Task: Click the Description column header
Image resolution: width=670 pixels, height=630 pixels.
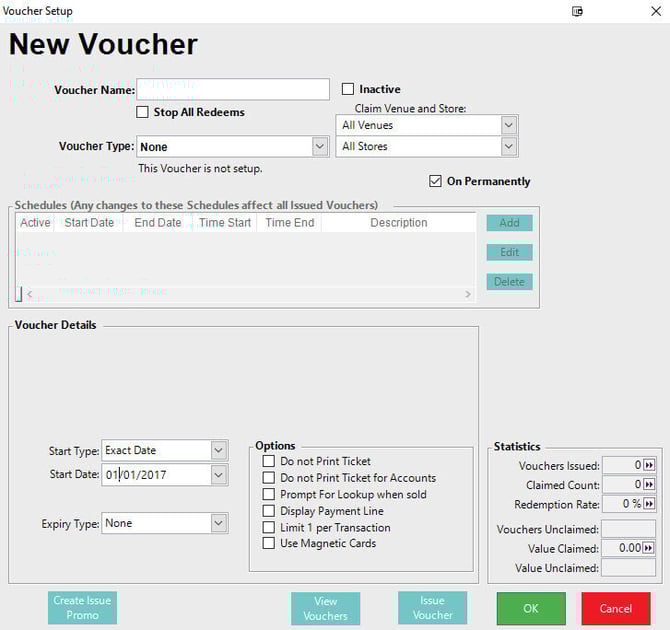Action: pos(398,223)
